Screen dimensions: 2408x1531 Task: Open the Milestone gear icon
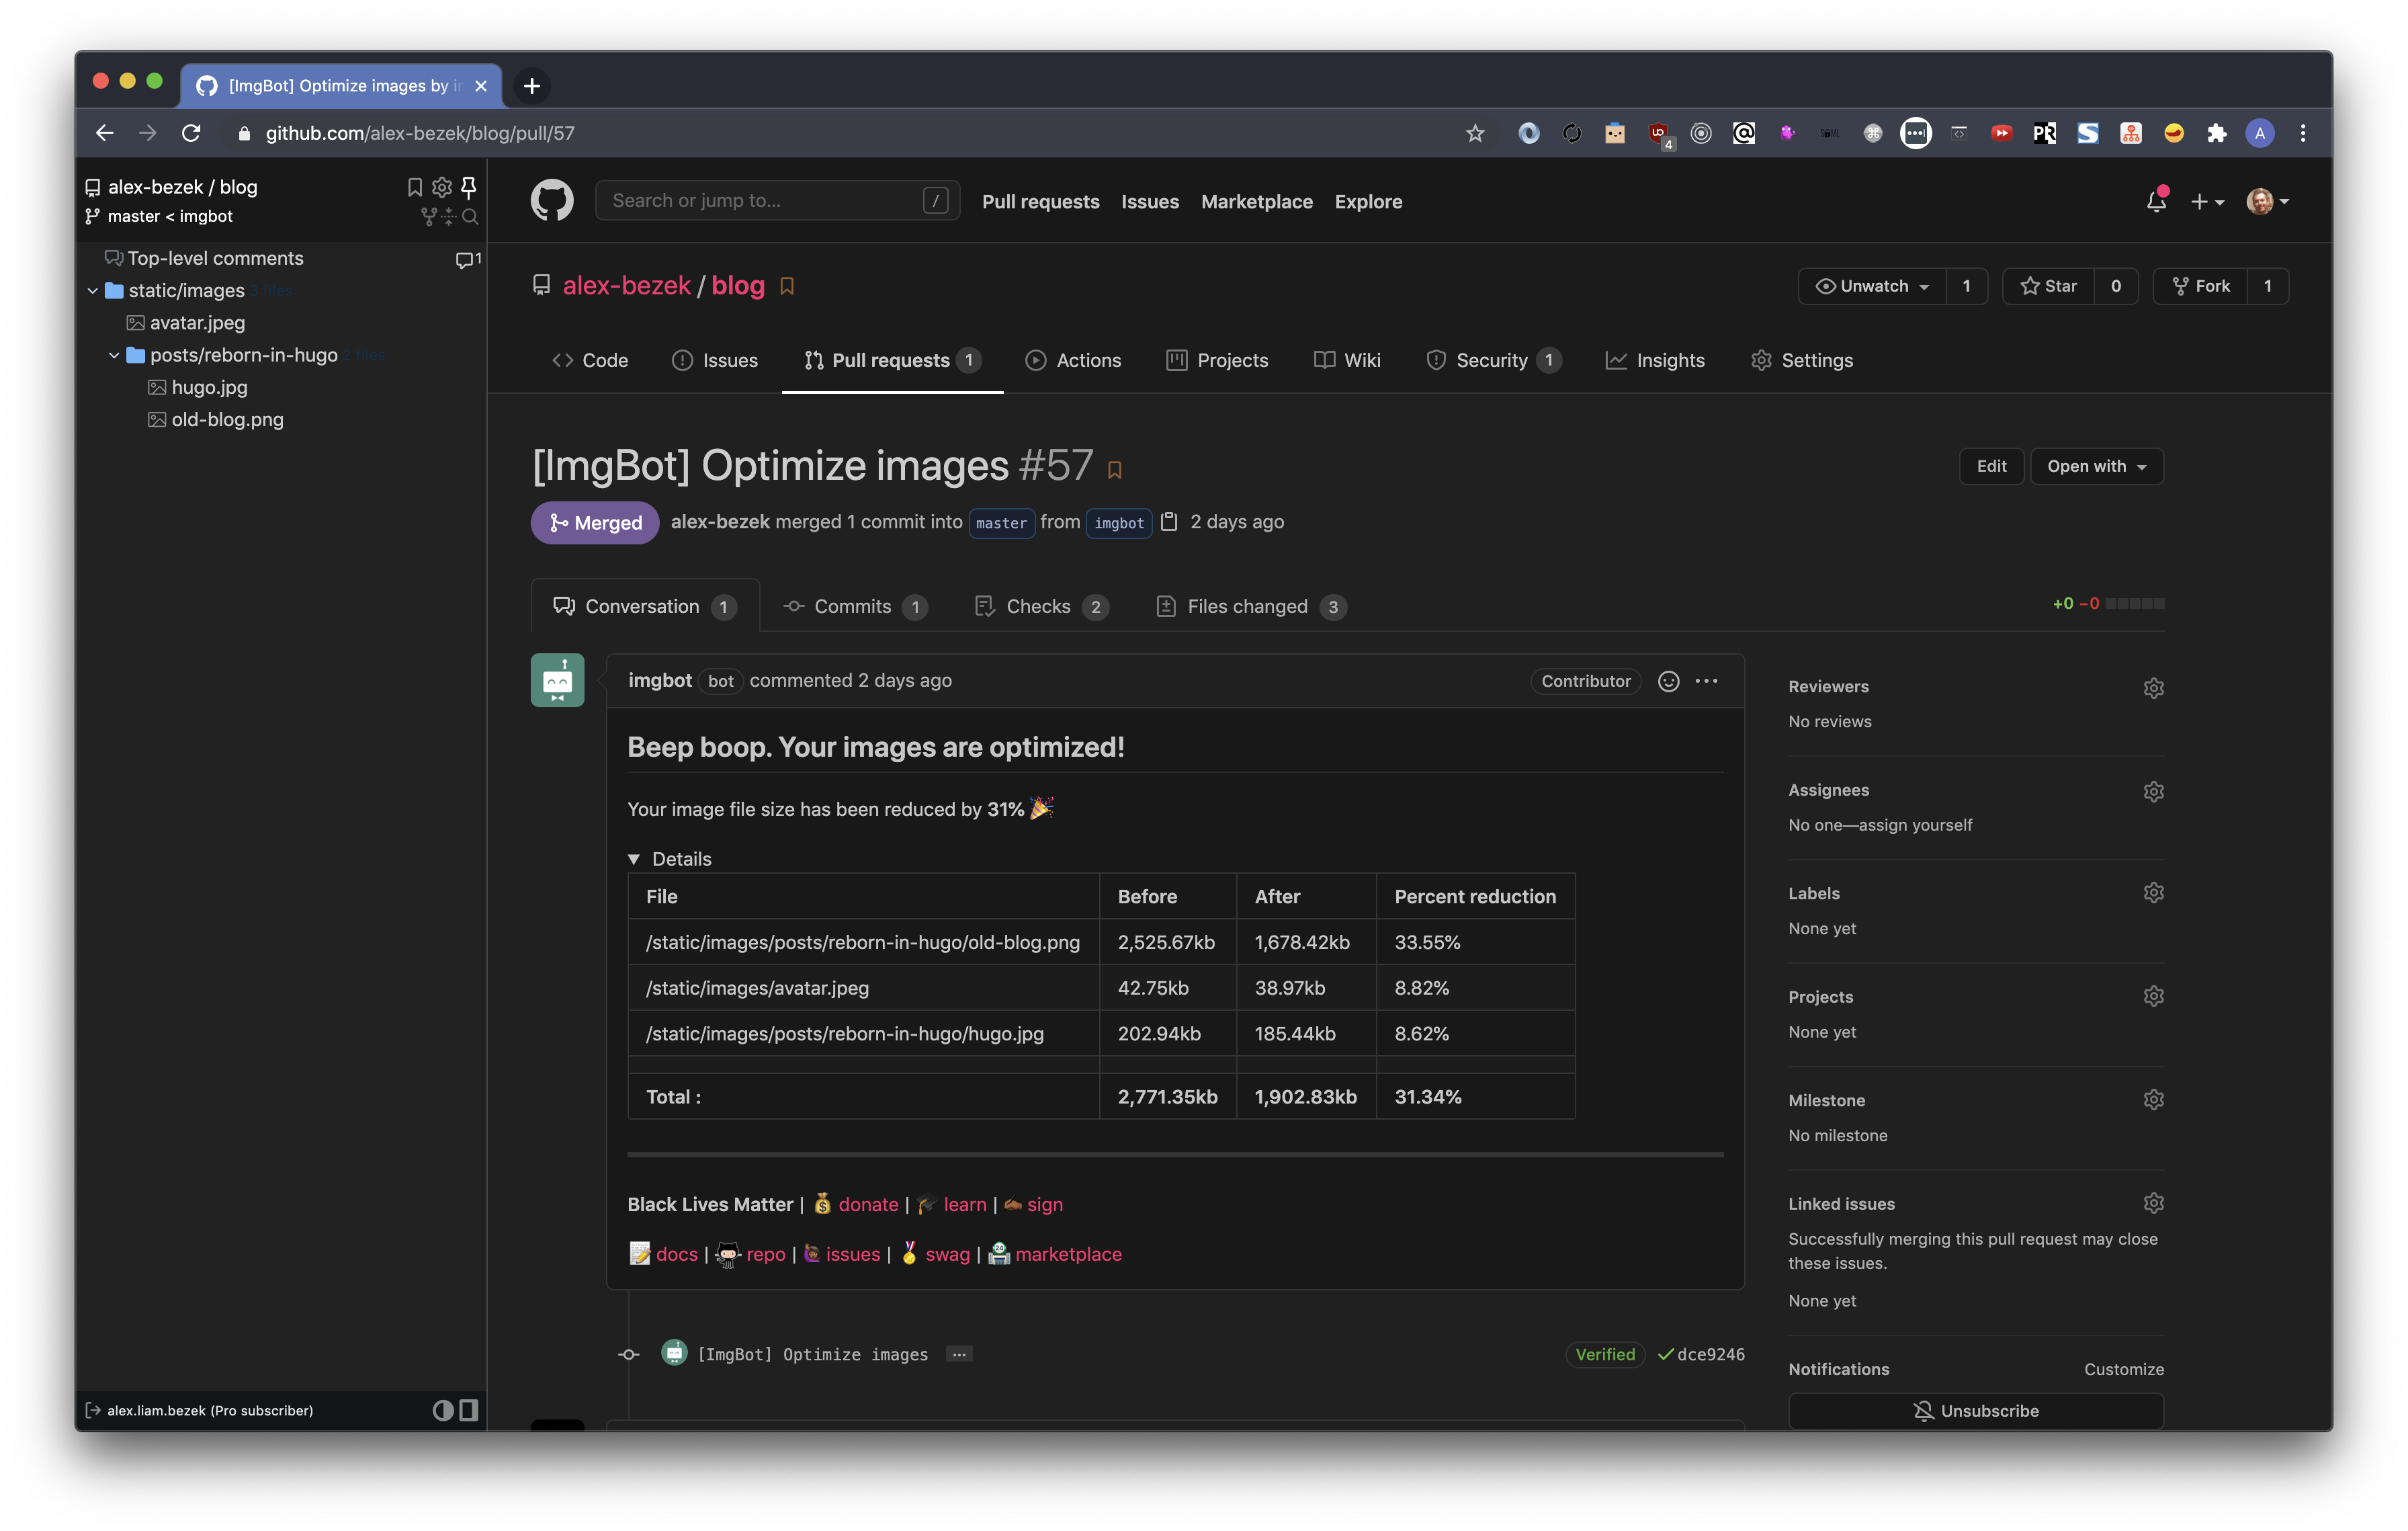[x=2153, y=1100]
